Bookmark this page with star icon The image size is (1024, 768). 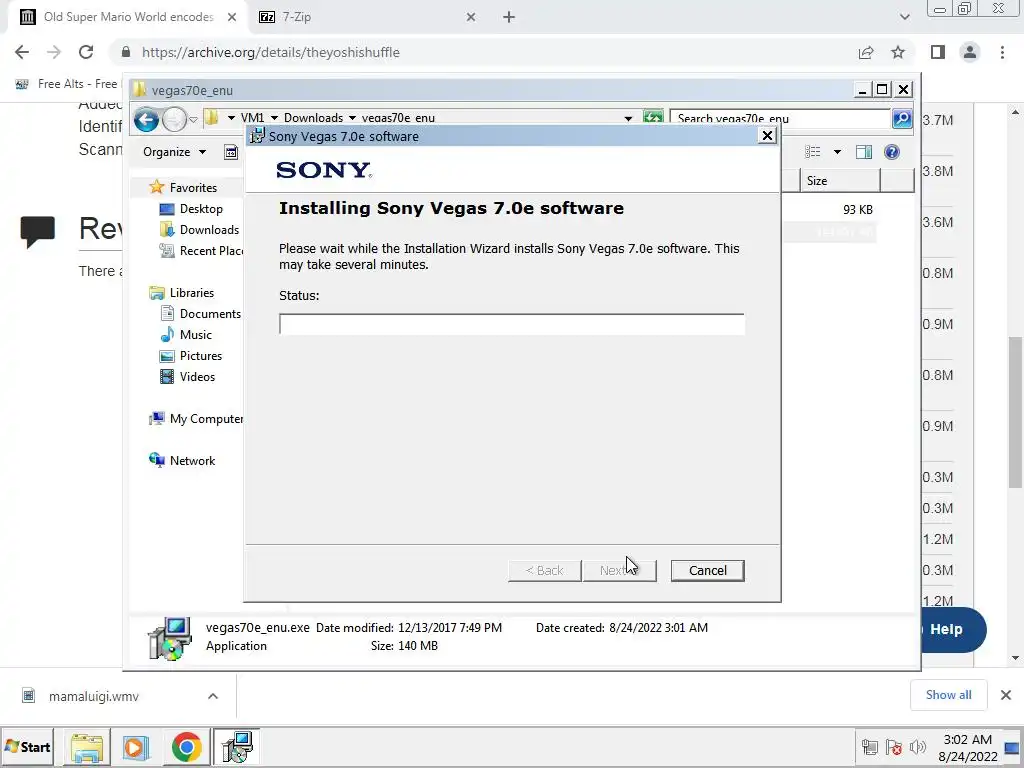[898, 52]
